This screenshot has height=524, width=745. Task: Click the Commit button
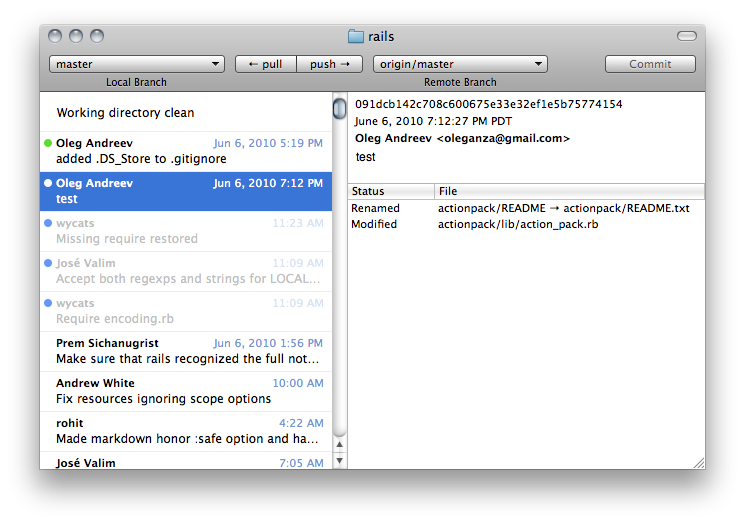click(x=650, y=64)
